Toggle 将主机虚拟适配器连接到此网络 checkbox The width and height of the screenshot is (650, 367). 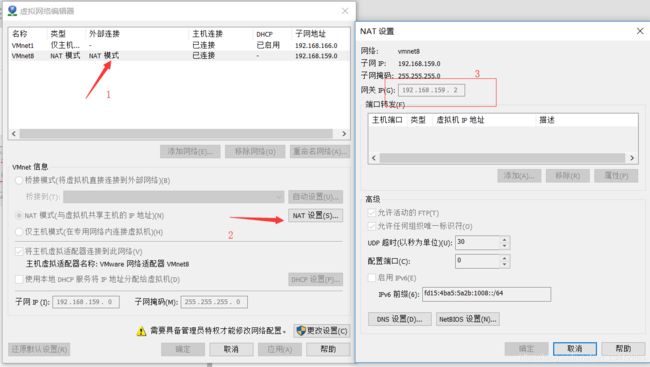tap(19, 251)
